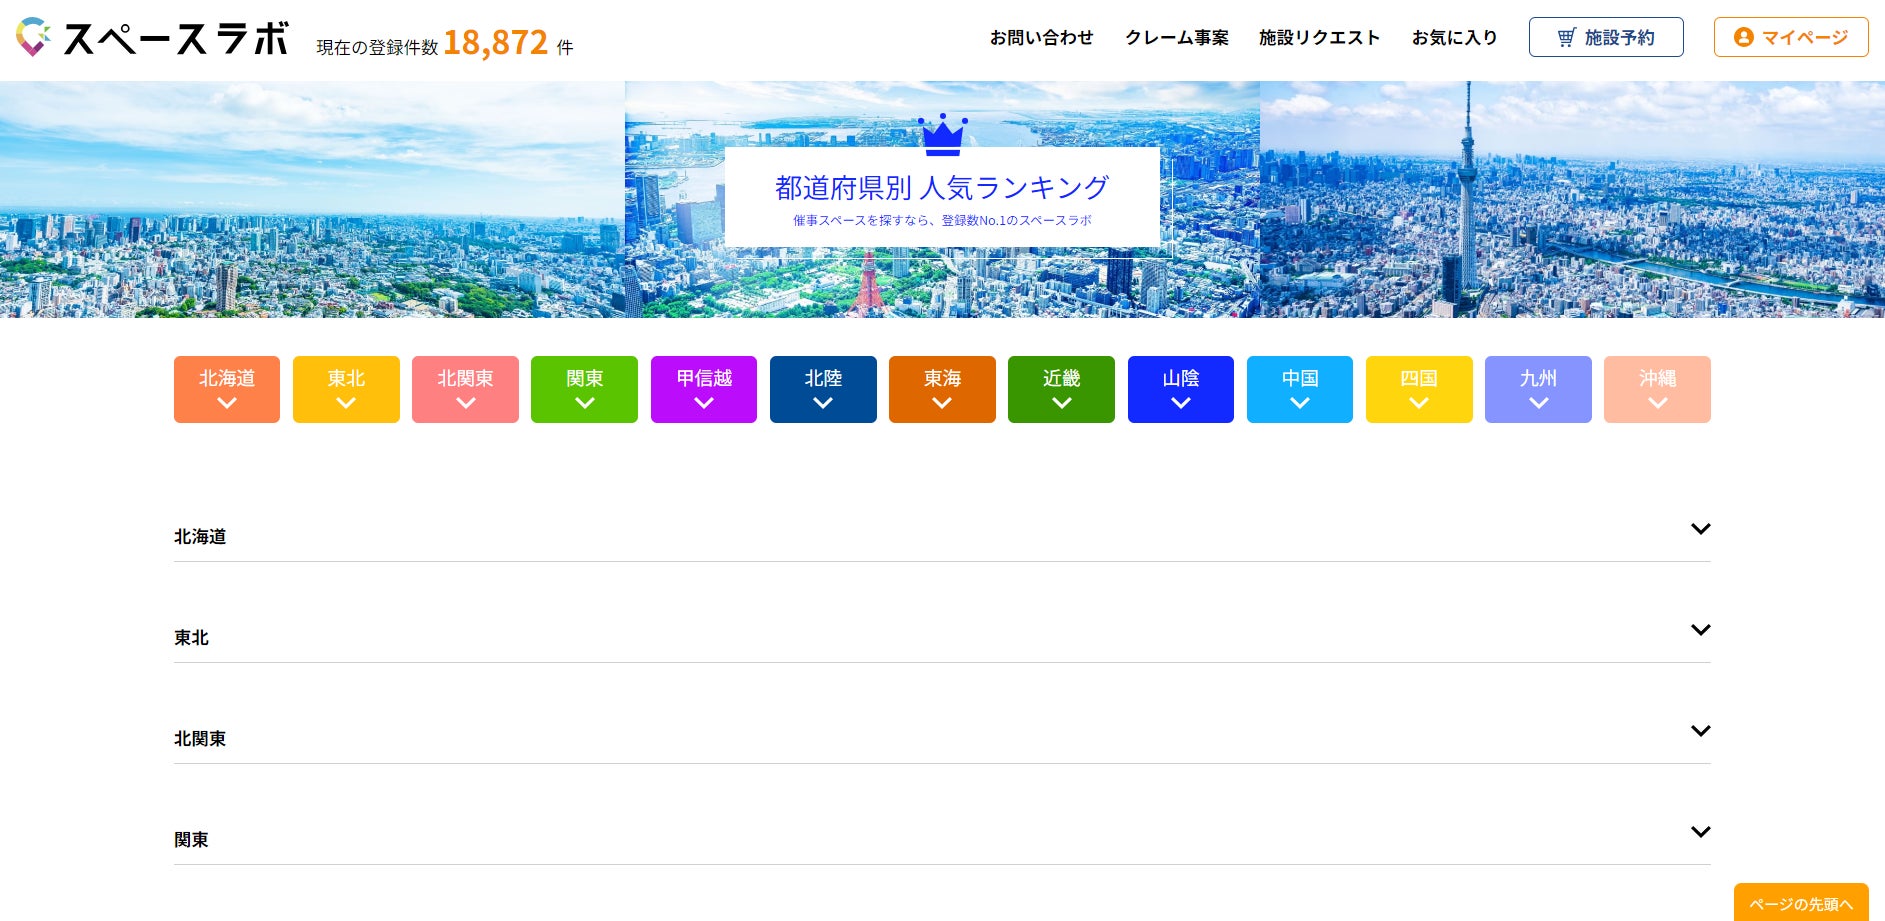This screenshot has width=1885, height=921.
Task: Select the dark green 近畿 button
Action: 1061,389
